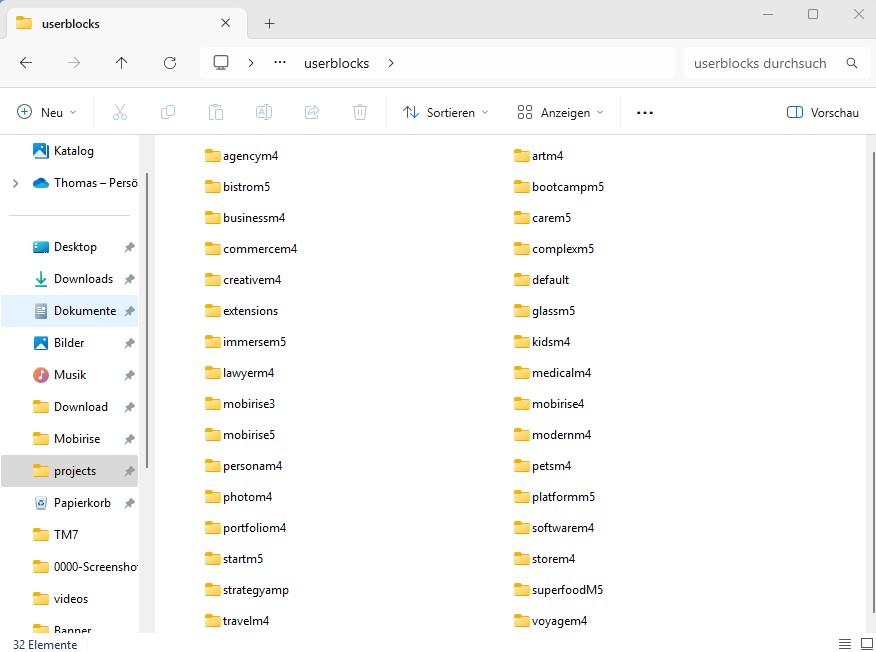The image size is (876, 652).
Task: Open the Sortieren dropdown
Action: [446, 113]
